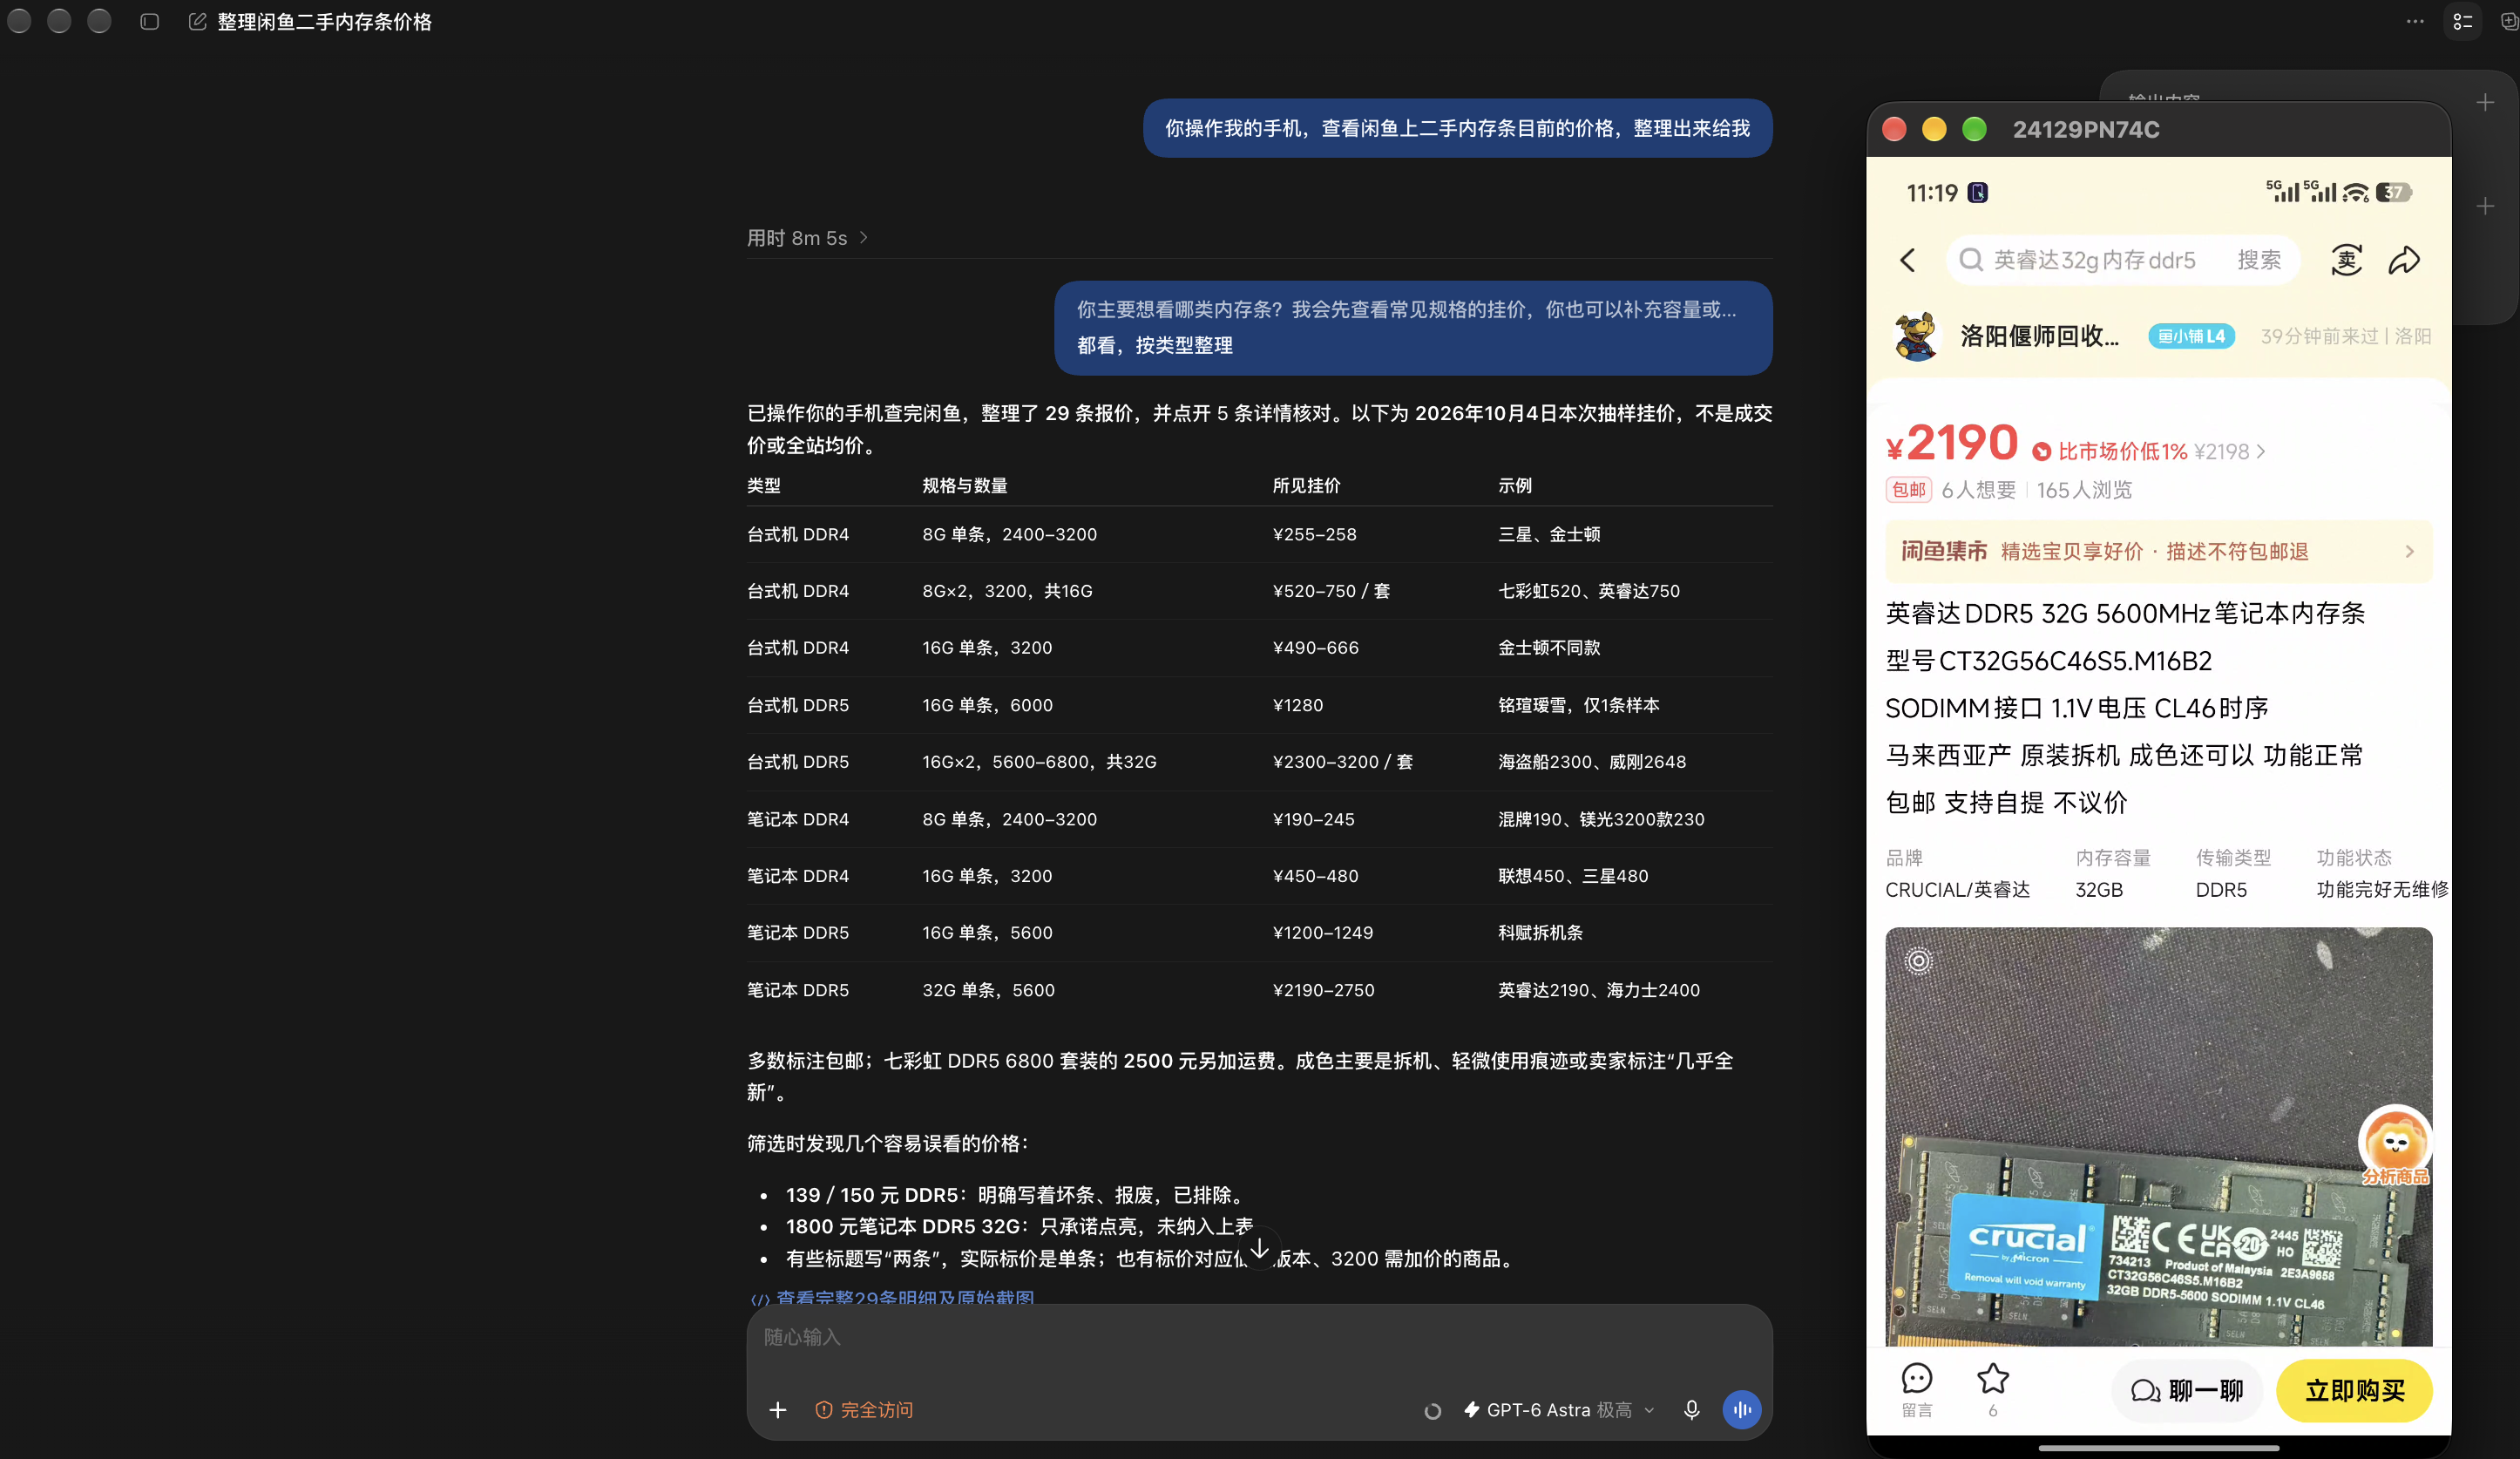Open the Crucial memory product photo
Screen dimensions: 2520x1459
[x=2159, y=1137]
